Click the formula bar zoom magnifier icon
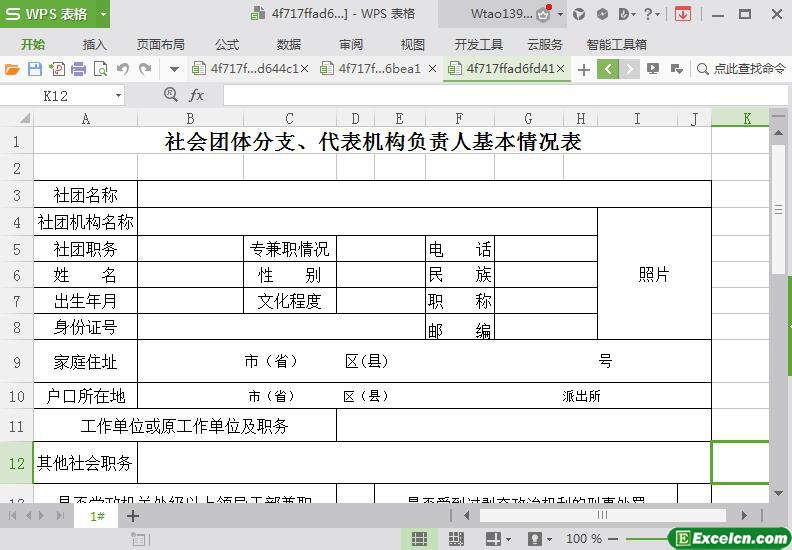Image resolution: width=792 pixels, height=550 pixels. [x=171, y=94]
